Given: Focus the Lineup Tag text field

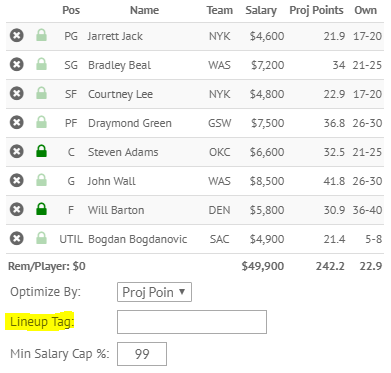Looking at the screenshot, I should 192,322.
